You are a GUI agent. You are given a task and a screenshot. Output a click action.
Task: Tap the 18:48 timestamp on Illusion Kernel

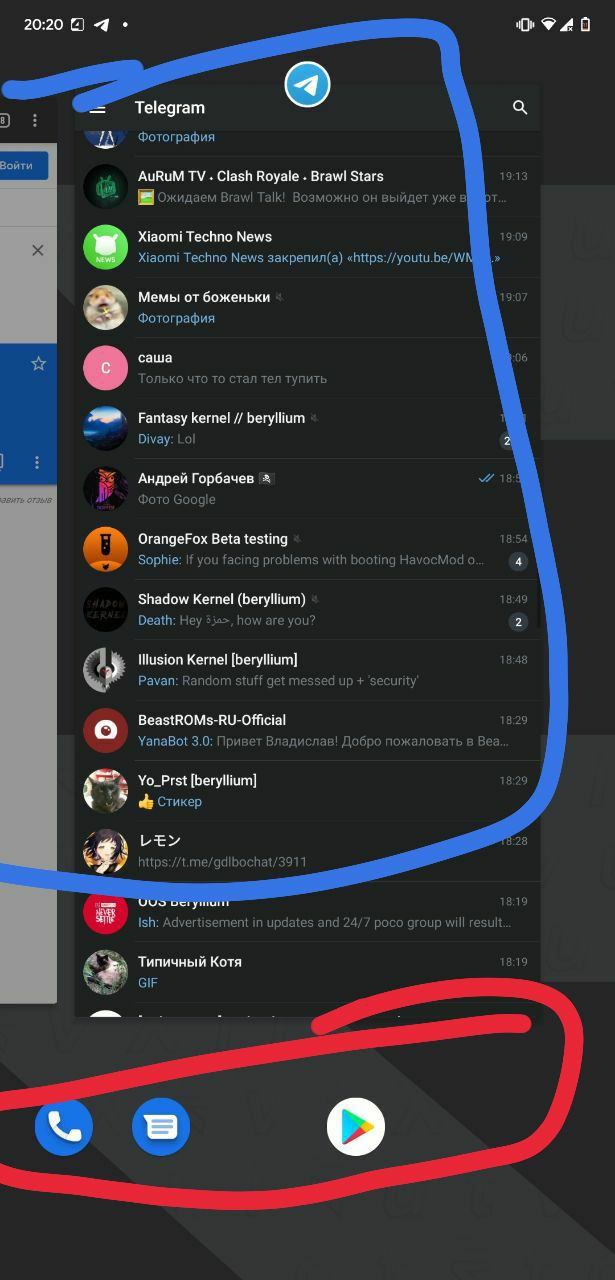pos(513,660)
